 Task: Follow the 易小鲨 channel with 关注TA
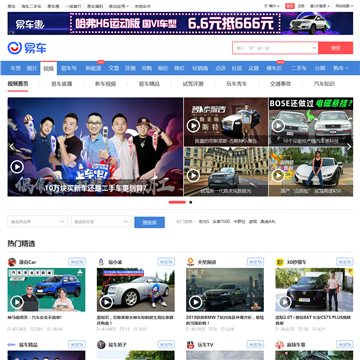[166, 262]
